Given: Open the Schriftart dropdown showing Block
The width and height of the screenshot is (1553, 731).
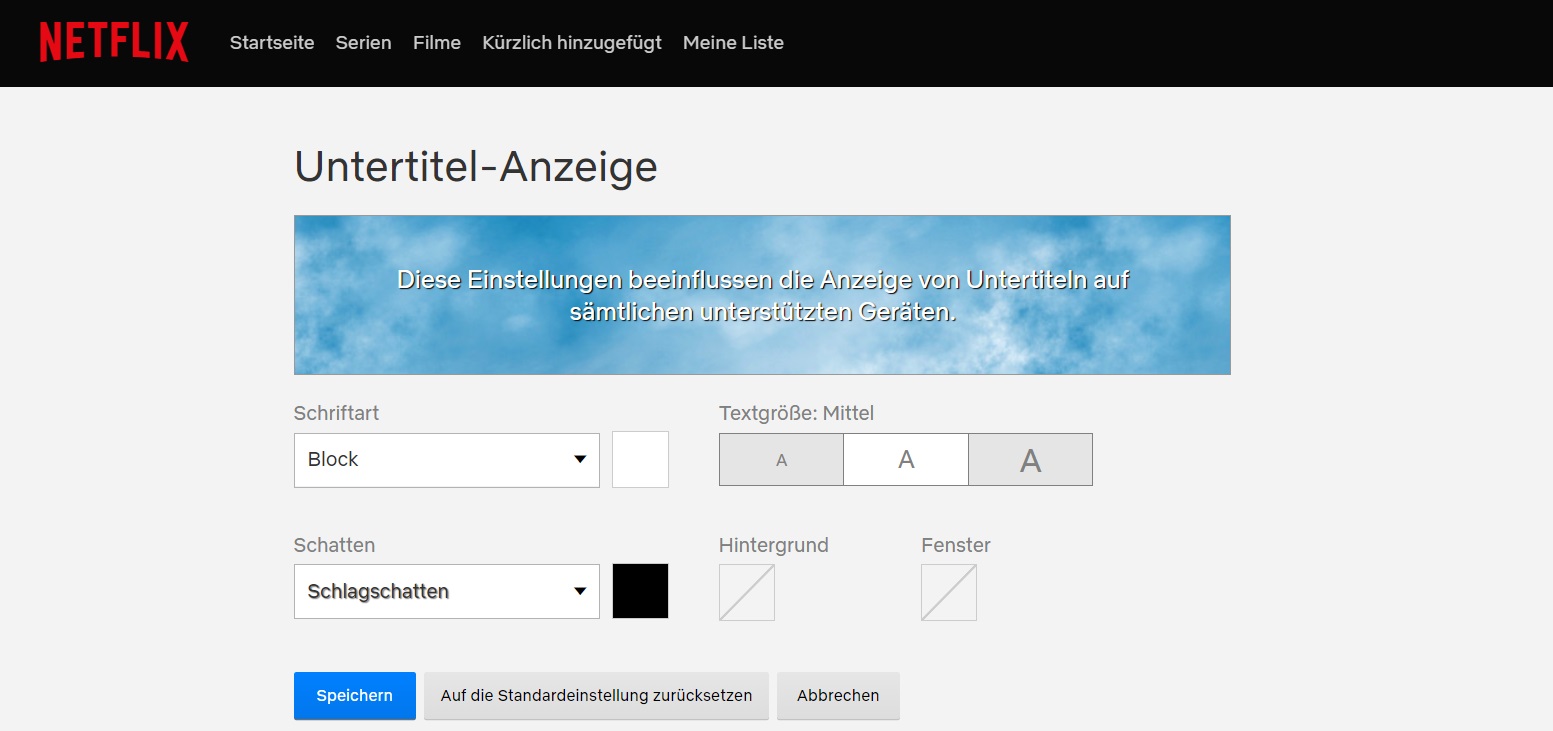Looking at the screenshot, I should (x=446, y=460).
